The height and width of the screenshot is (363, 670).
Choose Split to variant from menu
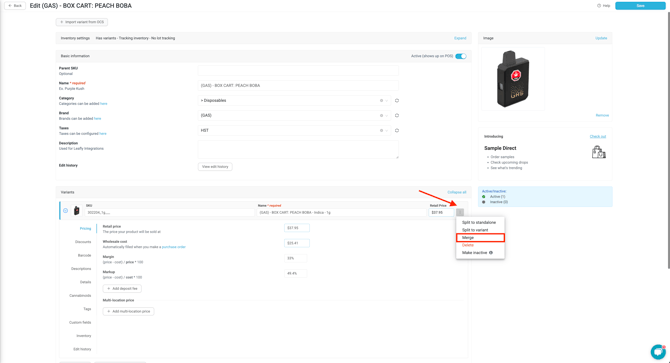tap(475, 230)
